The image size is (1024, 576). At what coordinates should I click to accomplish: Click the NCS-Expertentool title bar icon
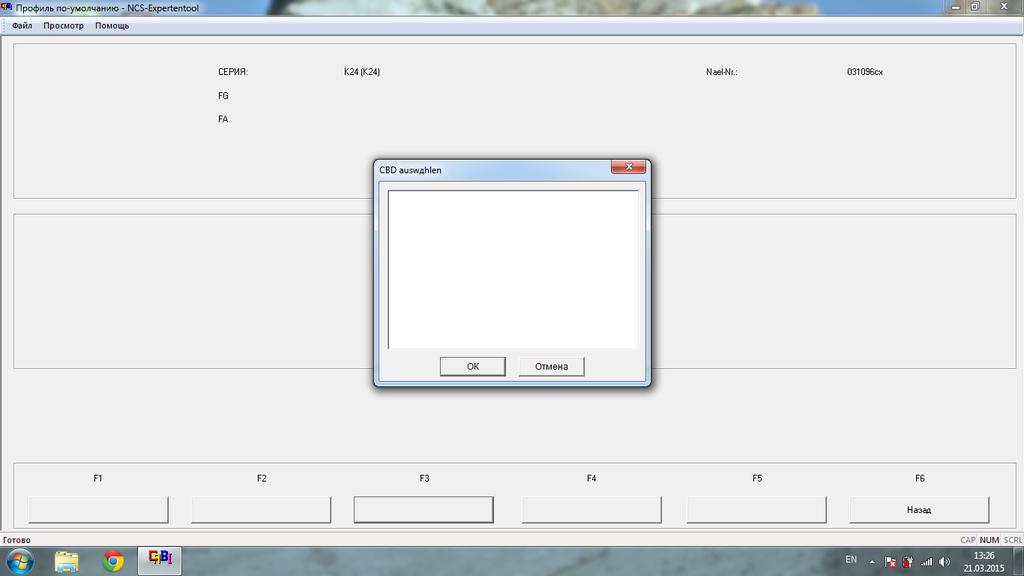tap(7, 7)
